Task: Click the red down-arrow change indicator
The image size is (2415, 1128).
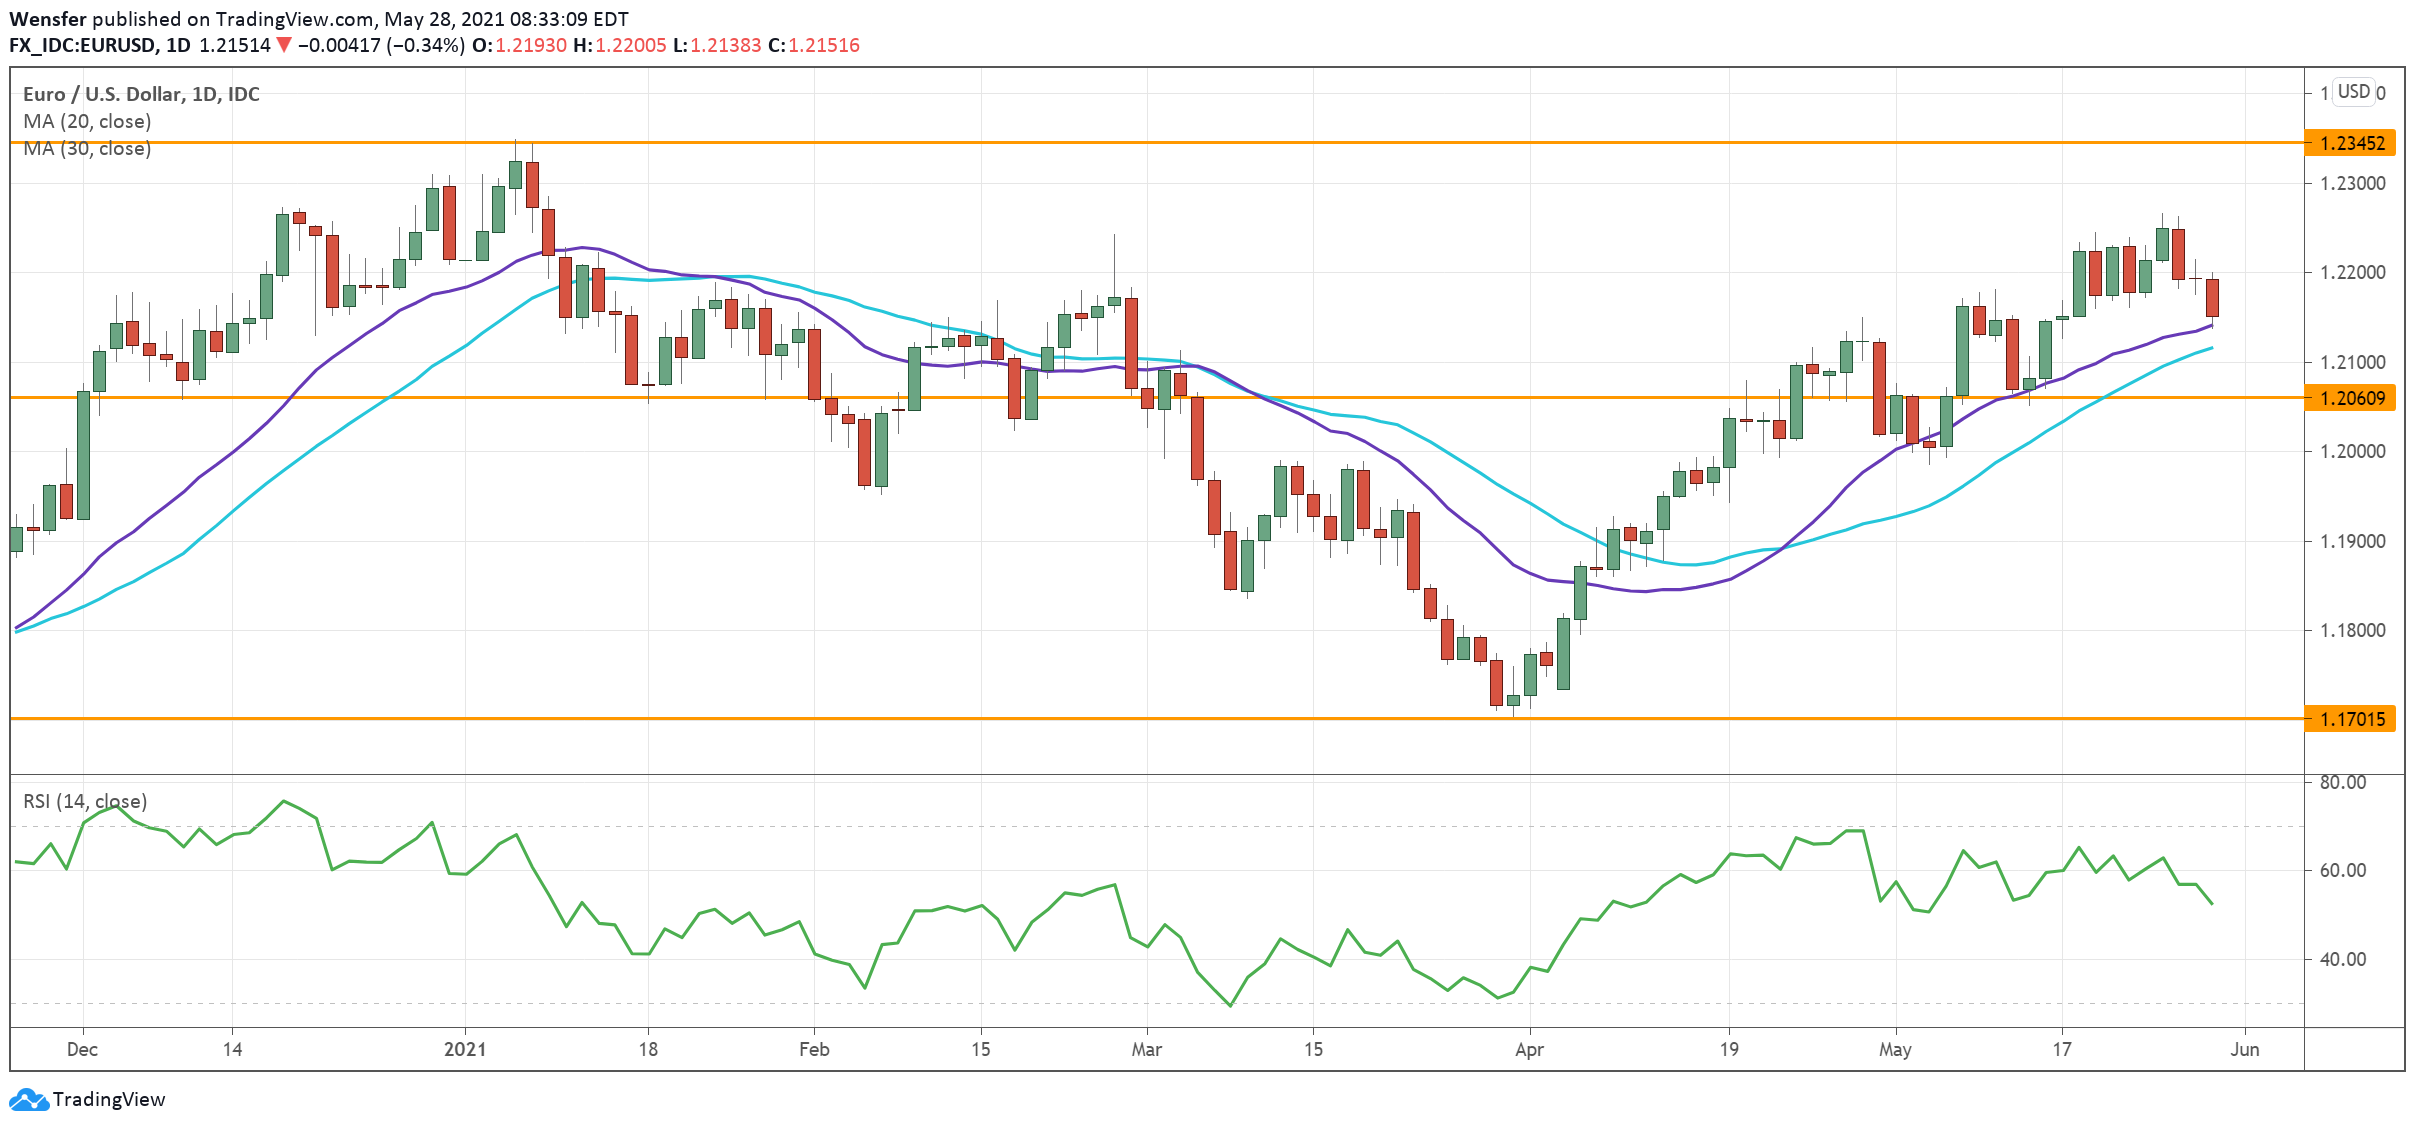Action: click(x=284, y=45)
